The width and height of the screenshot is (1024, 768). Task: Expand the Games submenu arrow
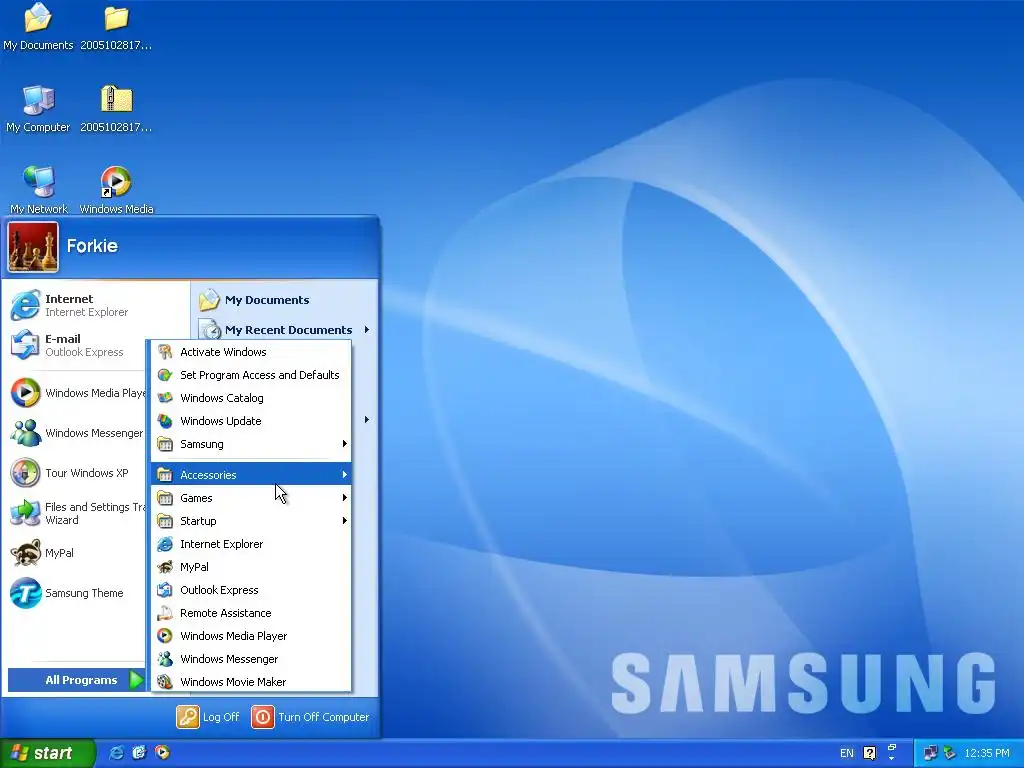click(x=345, y=498)
